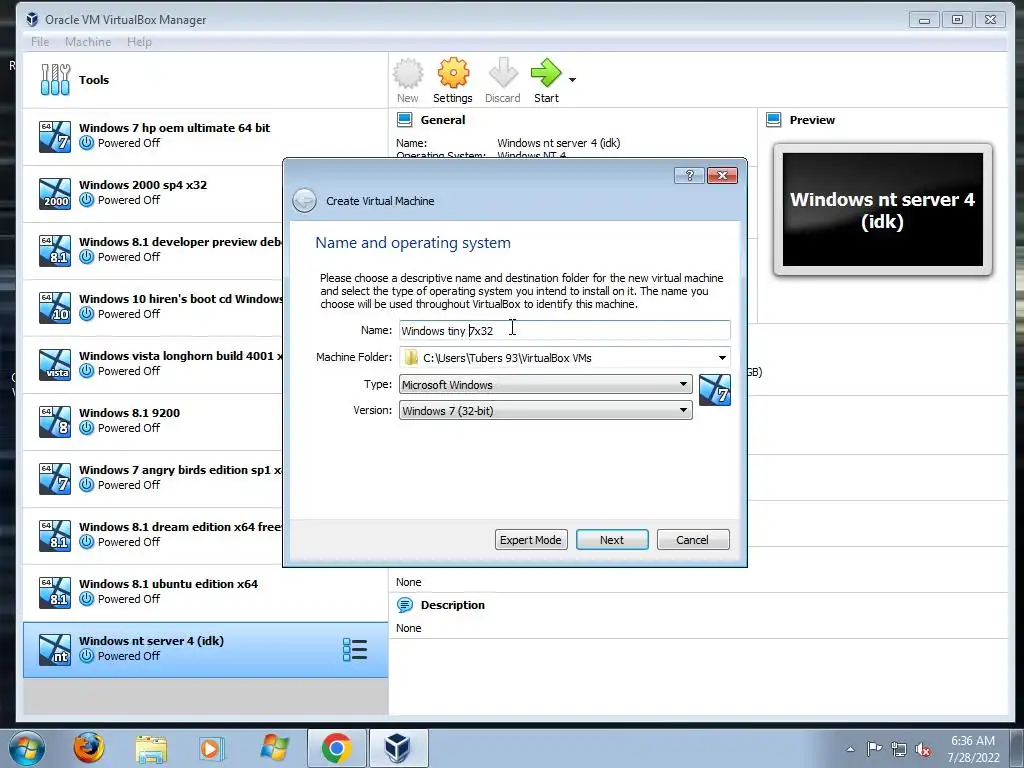Click the Preview section monitor icon

(774, 120)
